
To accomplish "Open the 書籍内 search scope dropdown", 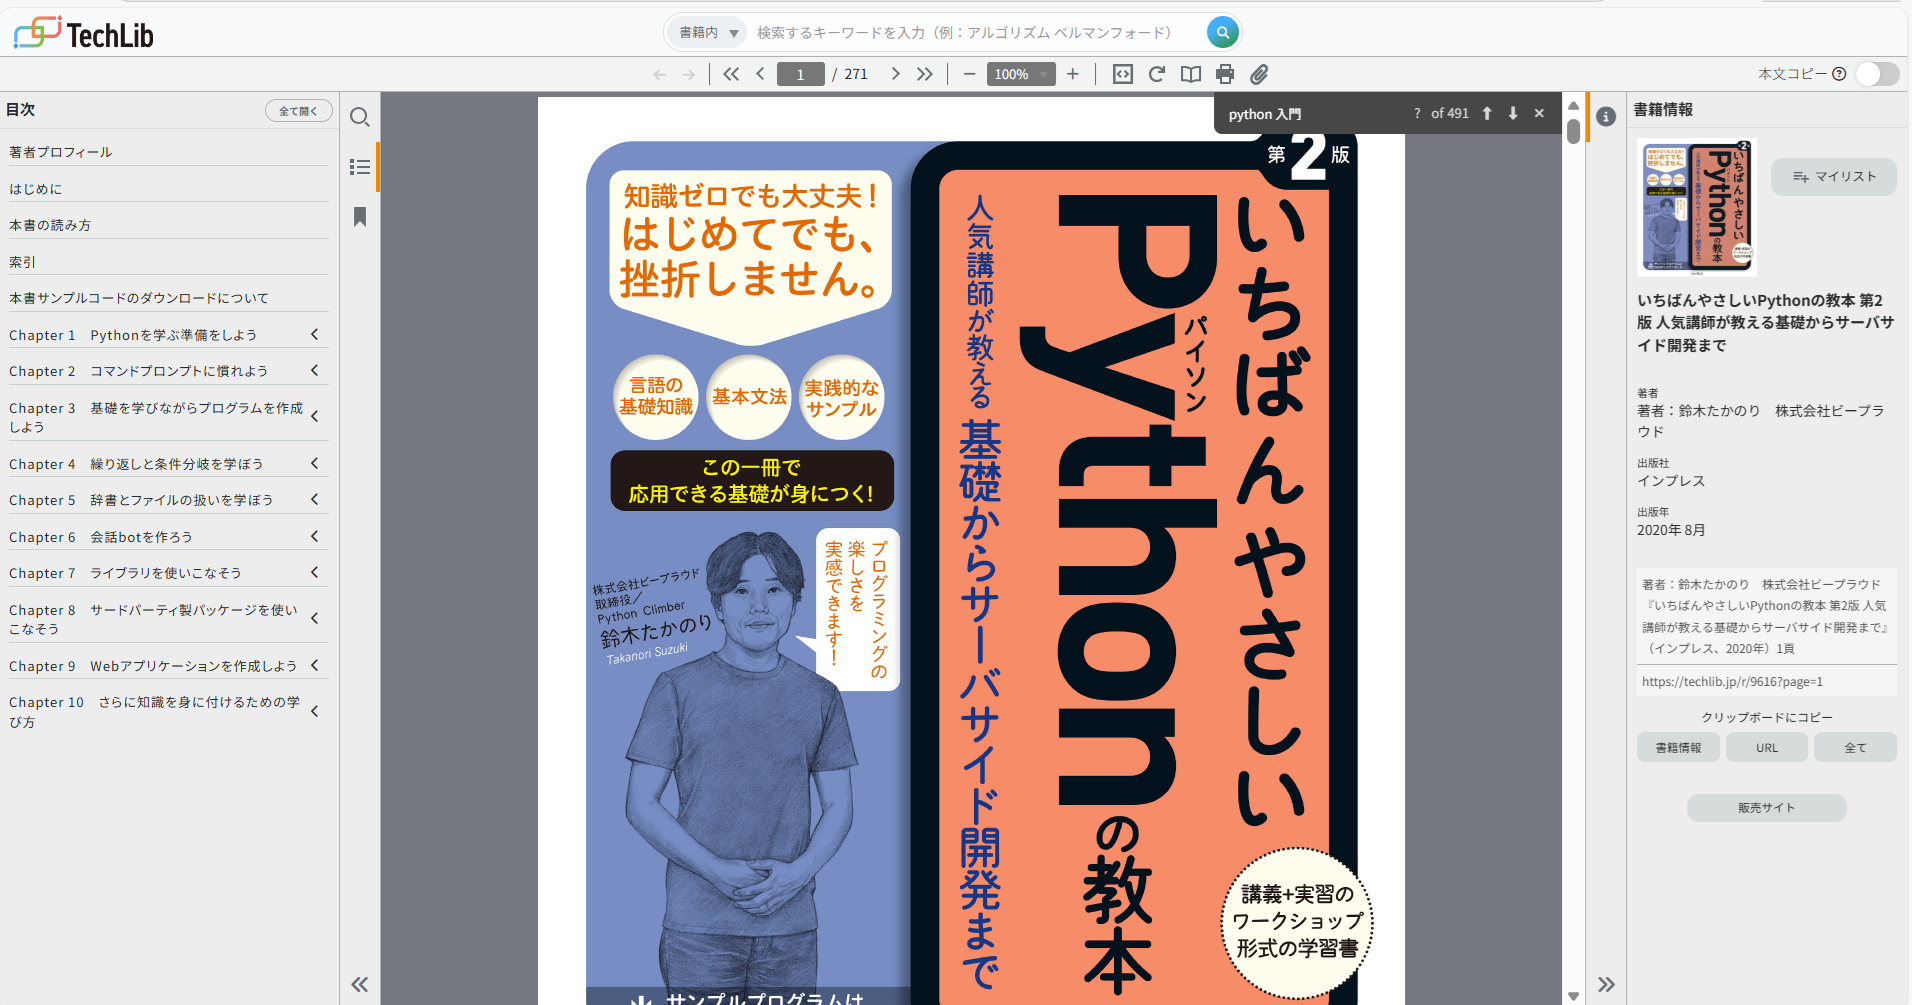I will click(708, 32).
